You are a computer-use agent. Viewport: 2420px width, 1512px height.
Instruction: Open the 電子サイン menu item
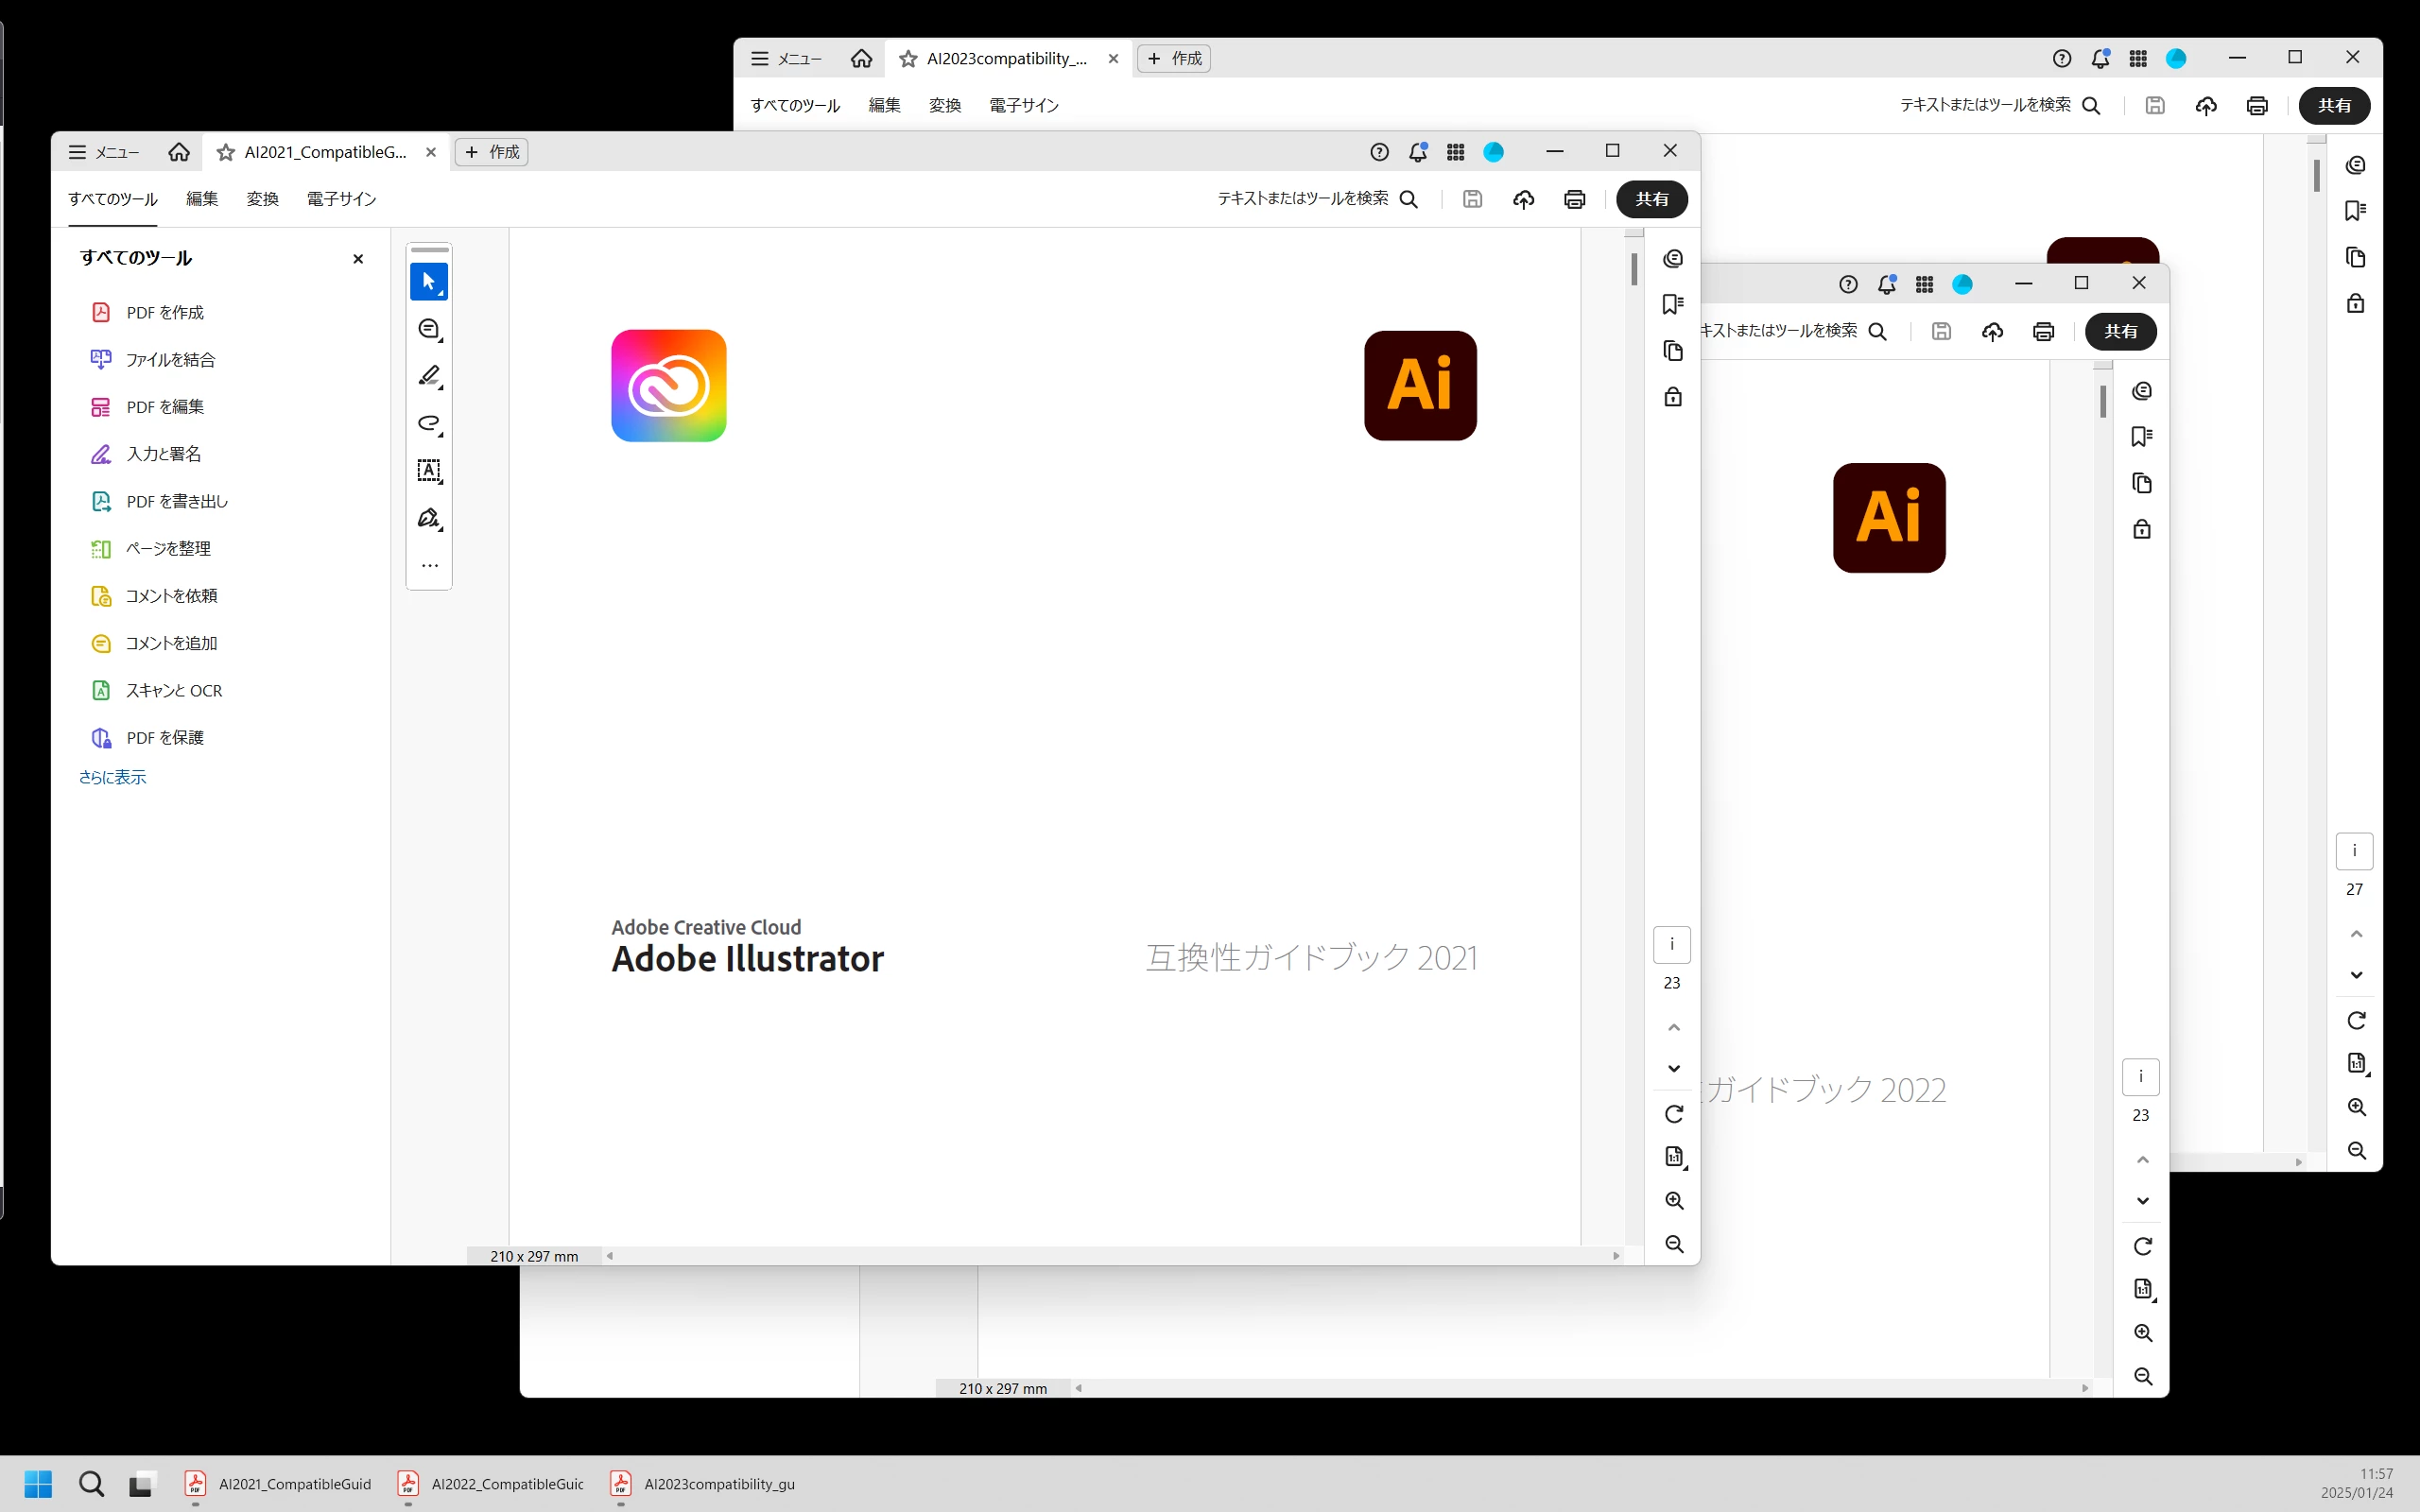(x=341, y=199)
